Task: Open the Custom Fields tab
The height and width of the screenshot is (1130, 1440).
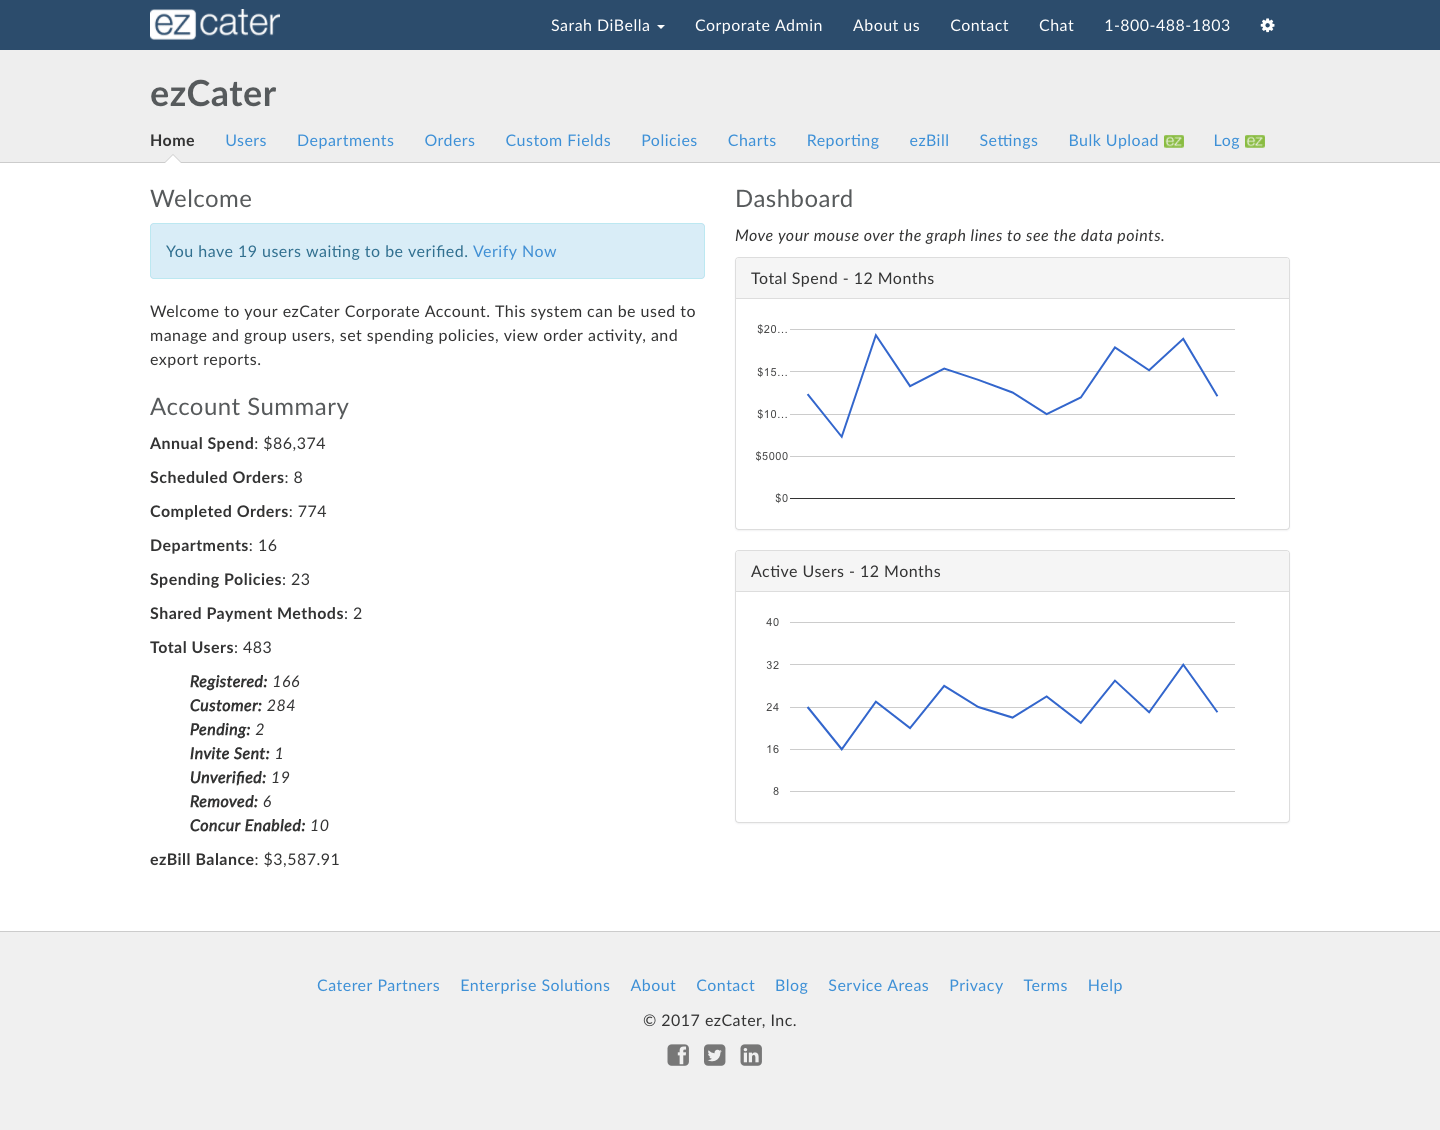Action: [x=558, y=141]
